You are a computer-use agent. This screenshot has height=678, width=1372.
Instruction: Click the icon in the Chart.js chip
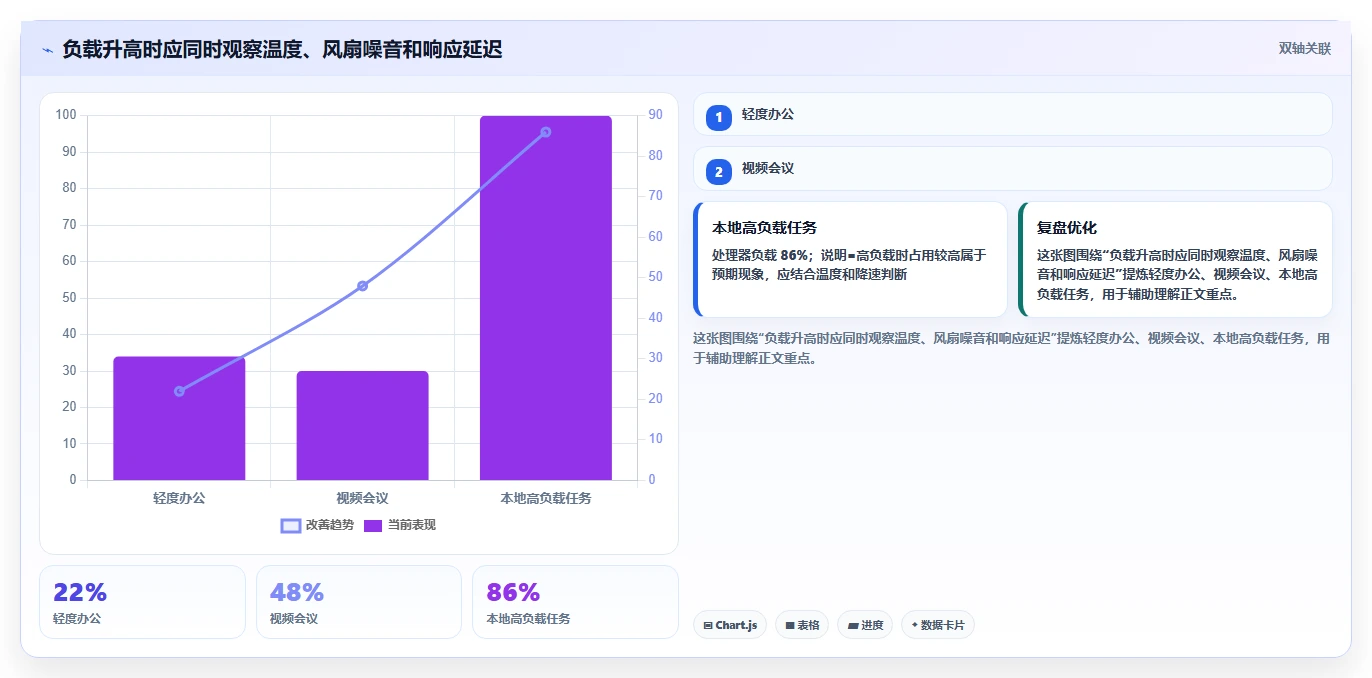[x=708, y=625]
